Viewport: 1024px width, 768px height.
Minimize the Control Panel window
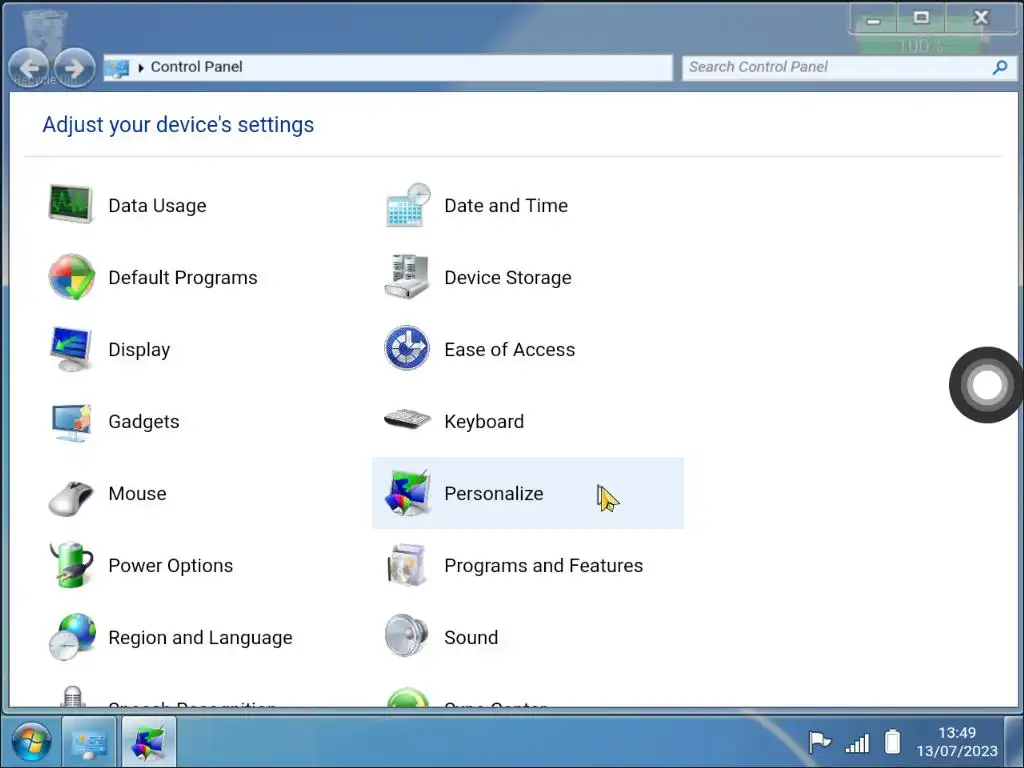click(x=873, y=18)
